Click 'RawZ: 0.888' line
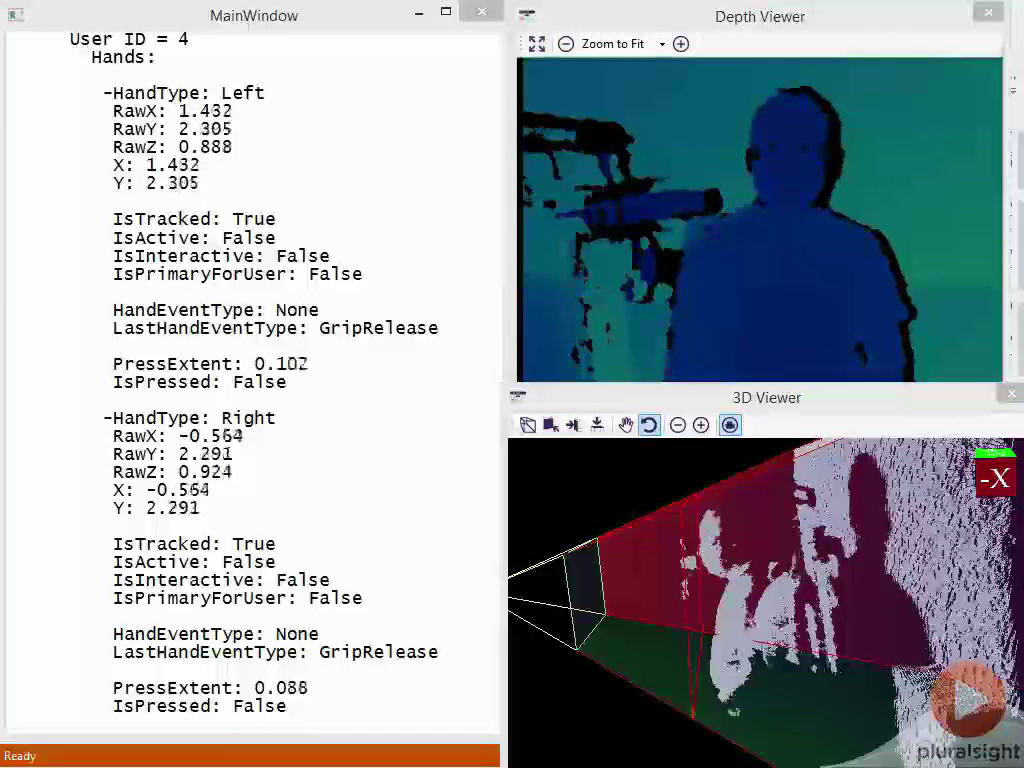This screenshot has height=768, width=1024. click(x=172, y=147)
